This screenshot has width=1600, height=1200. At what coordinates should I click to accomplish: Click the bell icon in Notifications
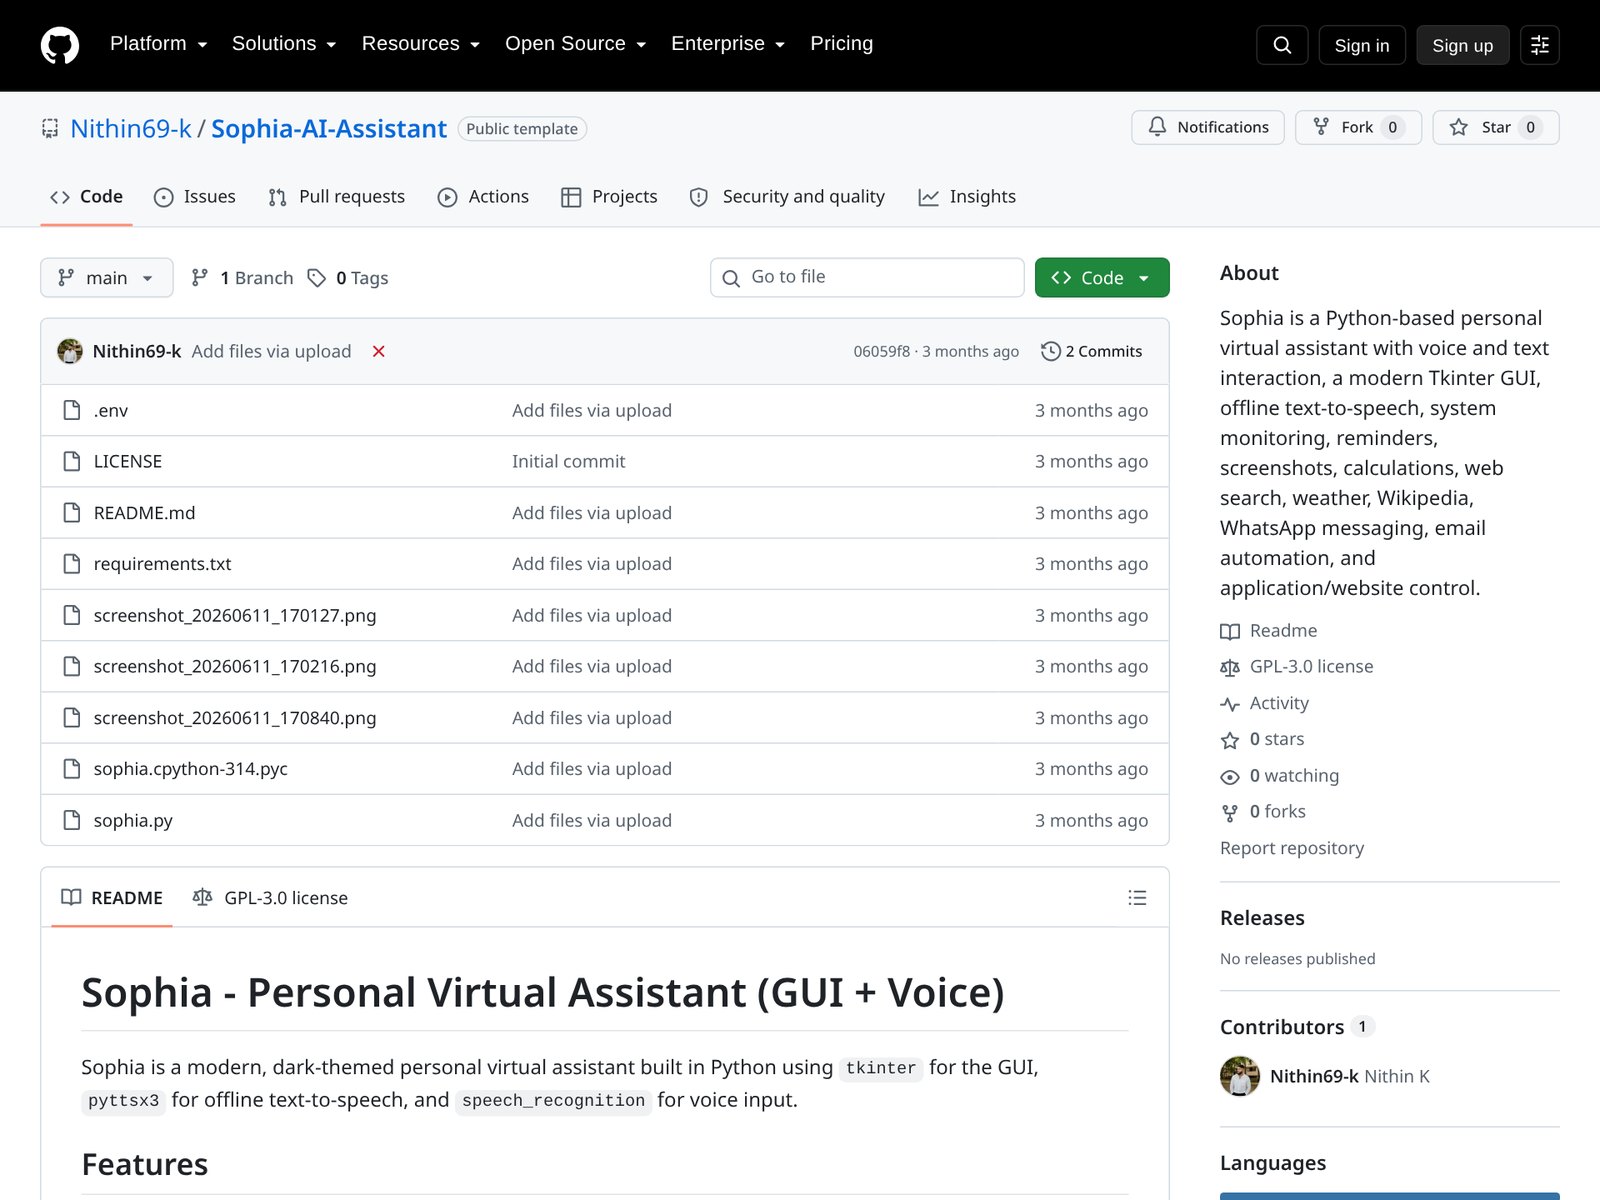1157,127
